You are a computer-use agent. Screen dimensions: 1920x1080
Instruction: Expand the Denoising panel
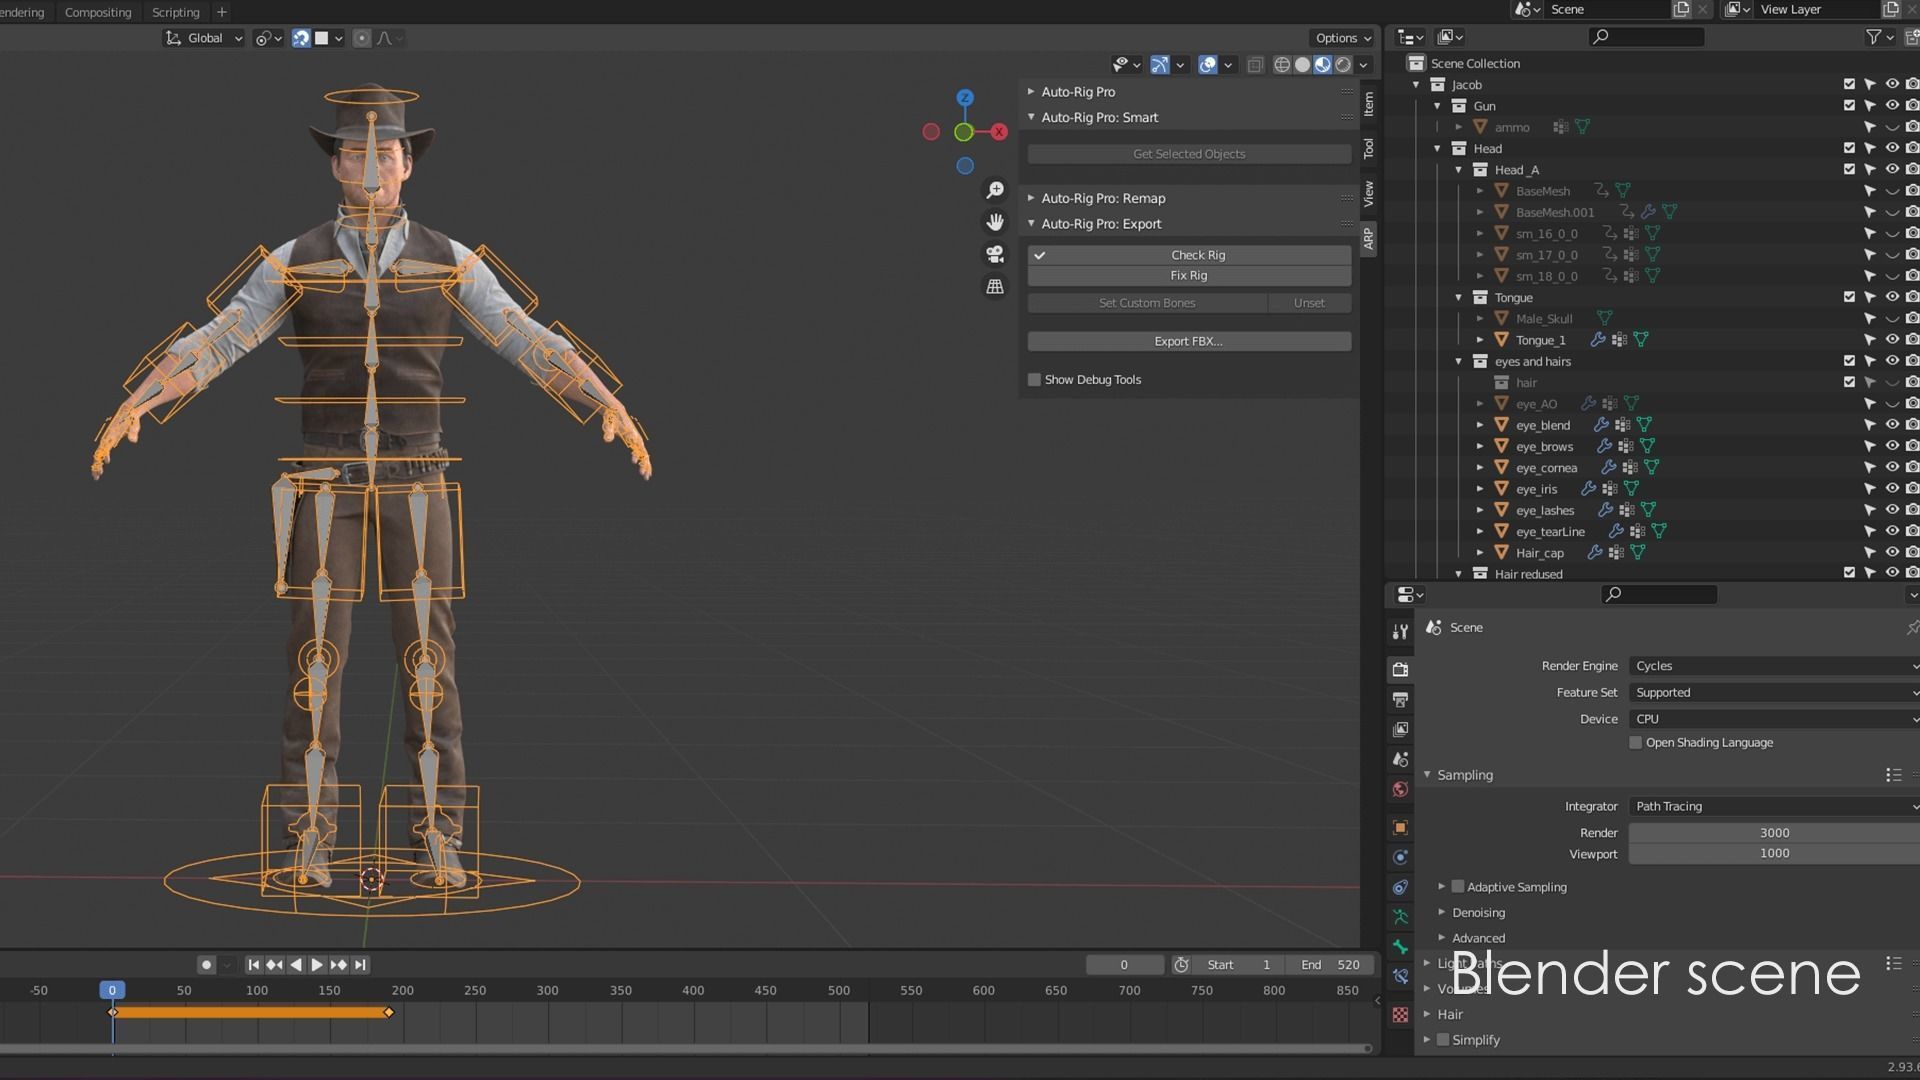(1478, 913)
